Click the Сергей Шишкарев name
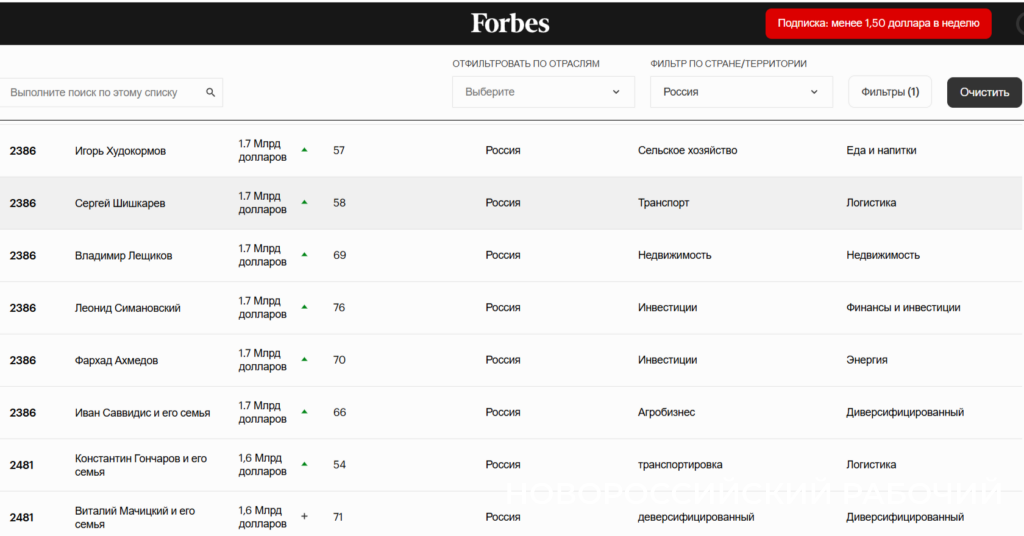Viewport: 1024px width, 536px height. [120, 203]
